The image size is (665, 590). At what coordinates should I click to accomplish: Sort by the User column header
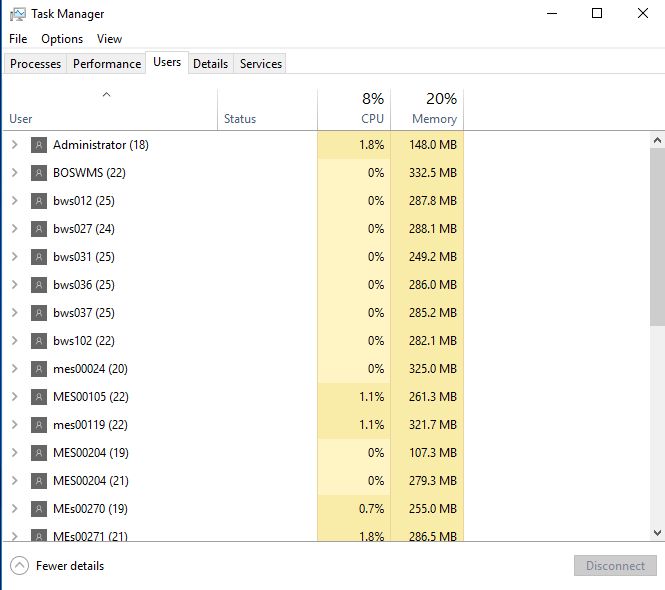(x=110, y=109)
